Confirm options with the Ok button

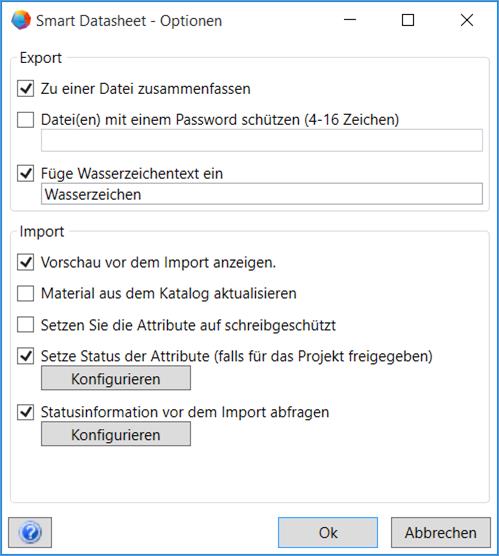(x=328, y=532)
